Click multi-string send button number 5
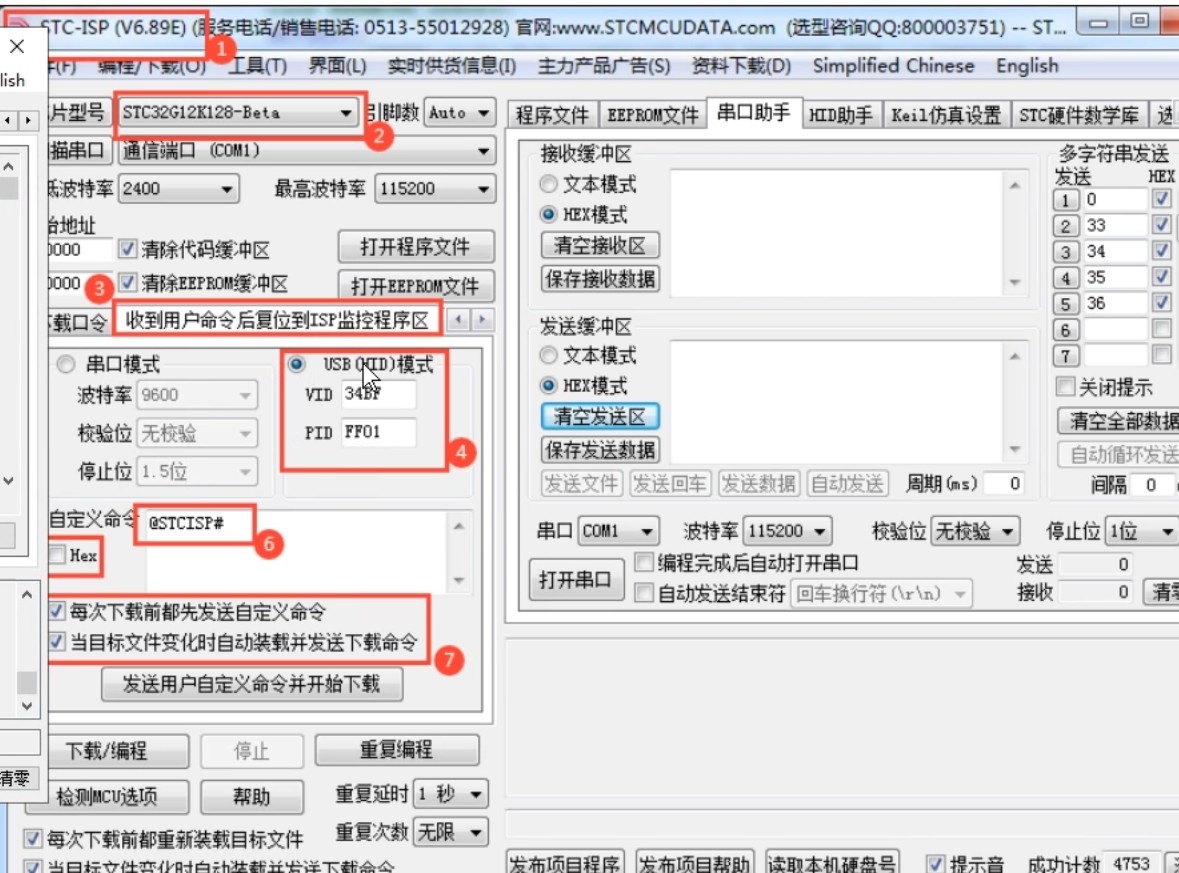The height and width of the screenshot is (873, 1179). tap(1065, 304)
